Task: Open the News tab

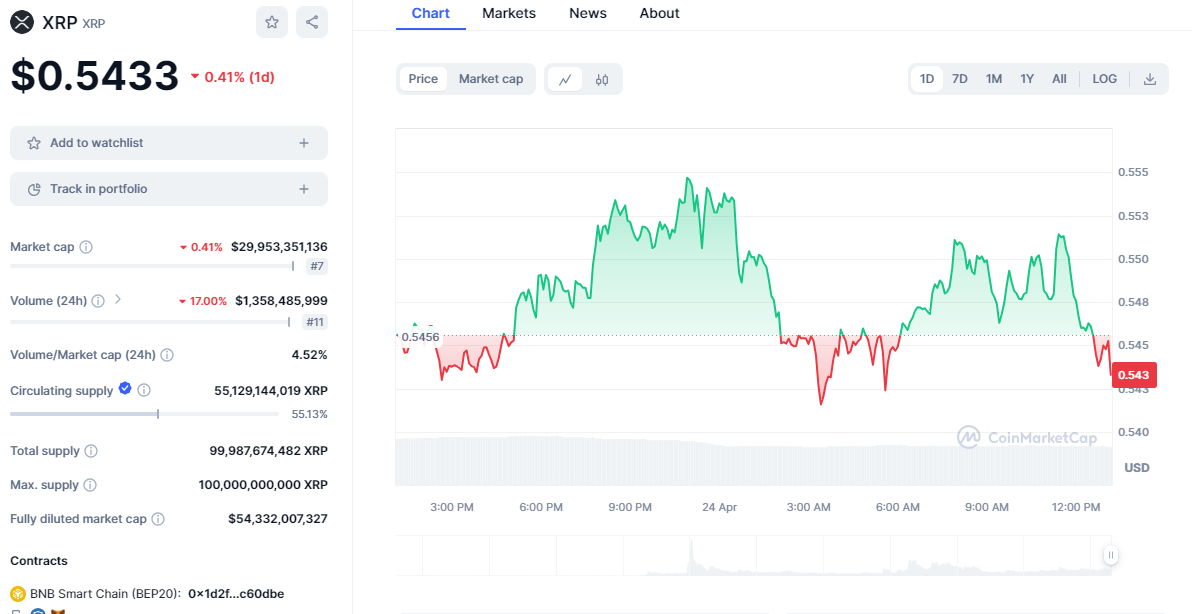Action: pos(588,13)
